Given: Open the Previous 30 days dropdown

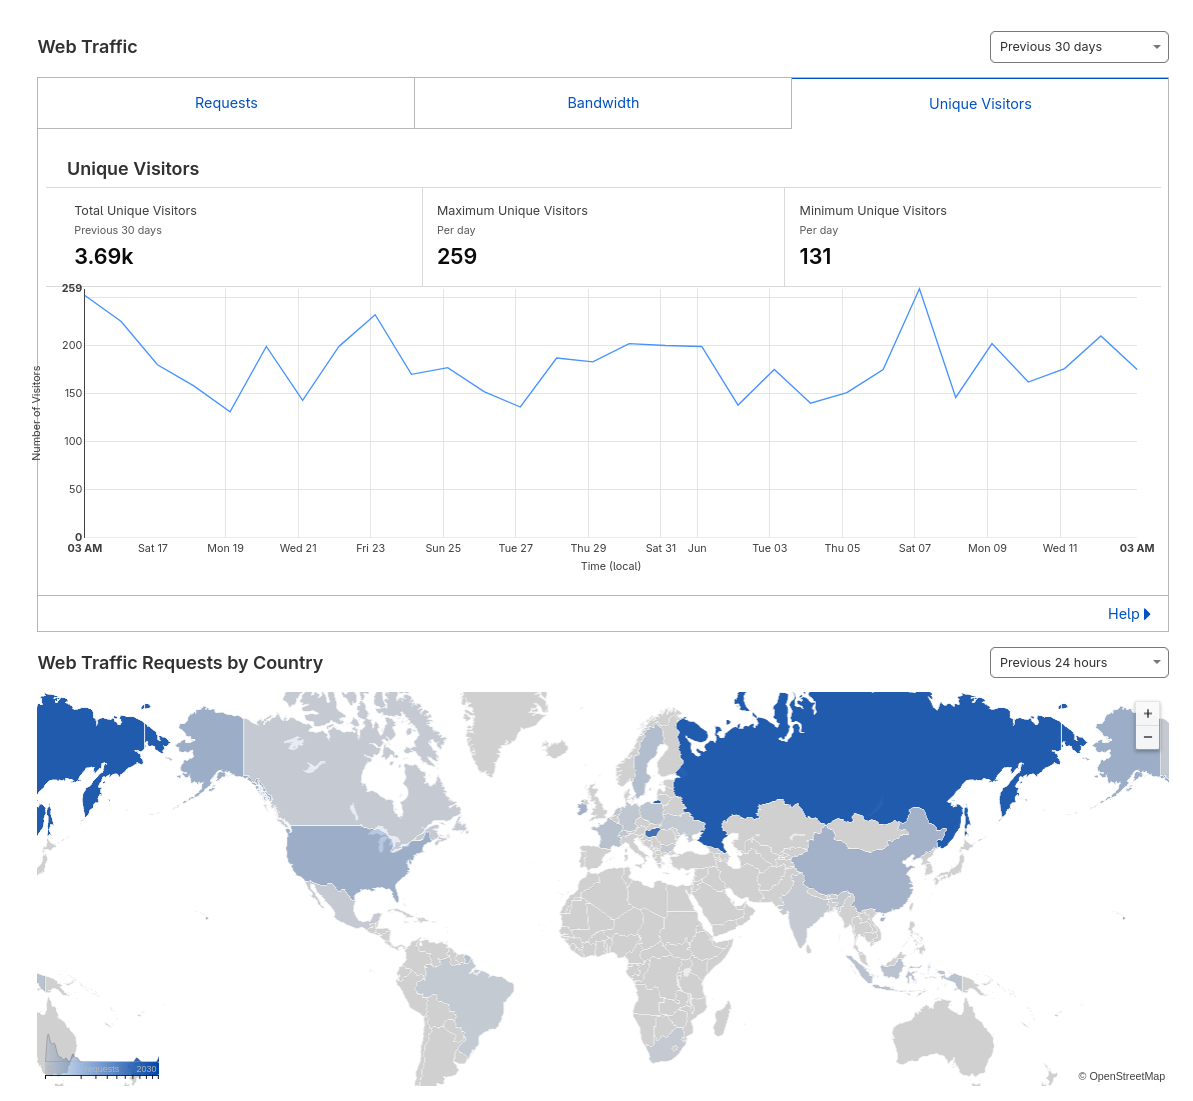Looking at the screenshot, I should tap(1078, 47).
